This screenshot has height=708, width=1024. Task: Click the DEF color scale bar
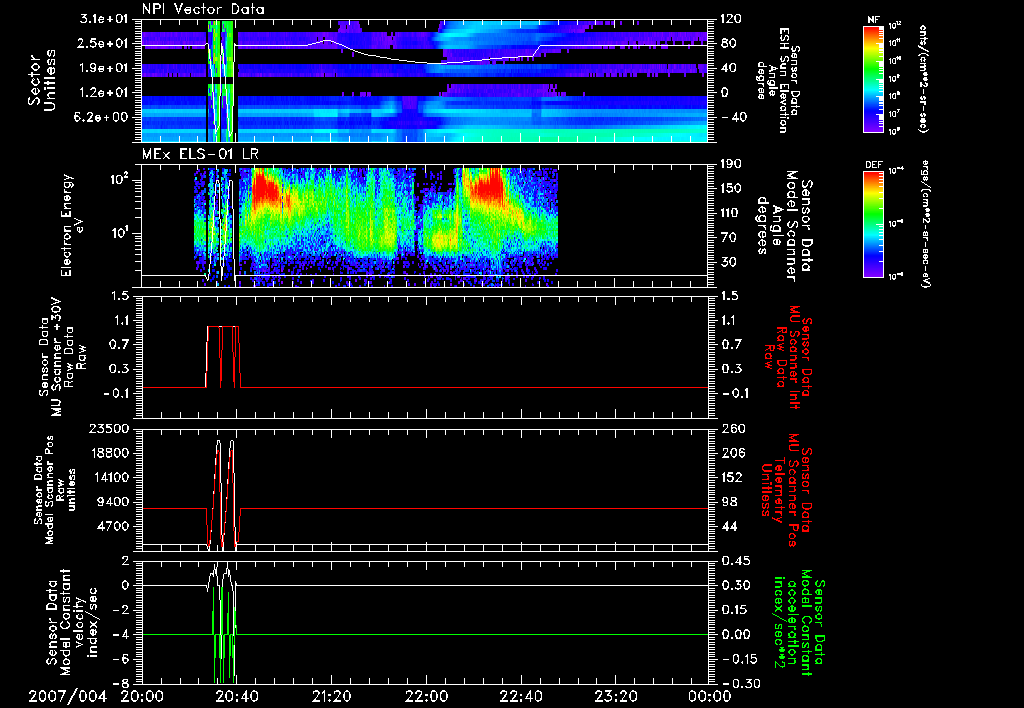[874, 224]
